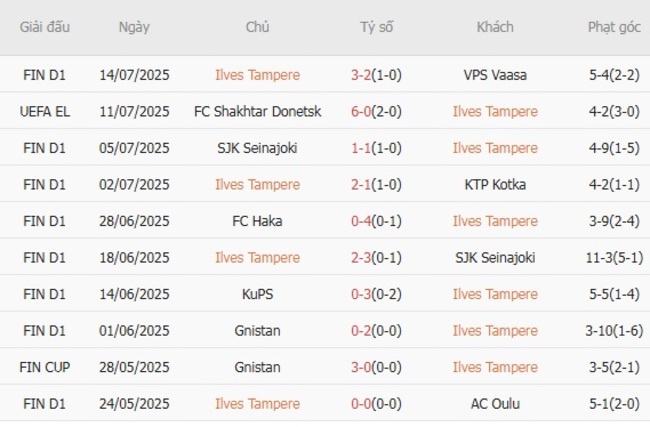The width and height of the screenshot is (650, 427).
Task: Click the 6-0 match score
Action: pyautogui.click(x=362, y=111)
